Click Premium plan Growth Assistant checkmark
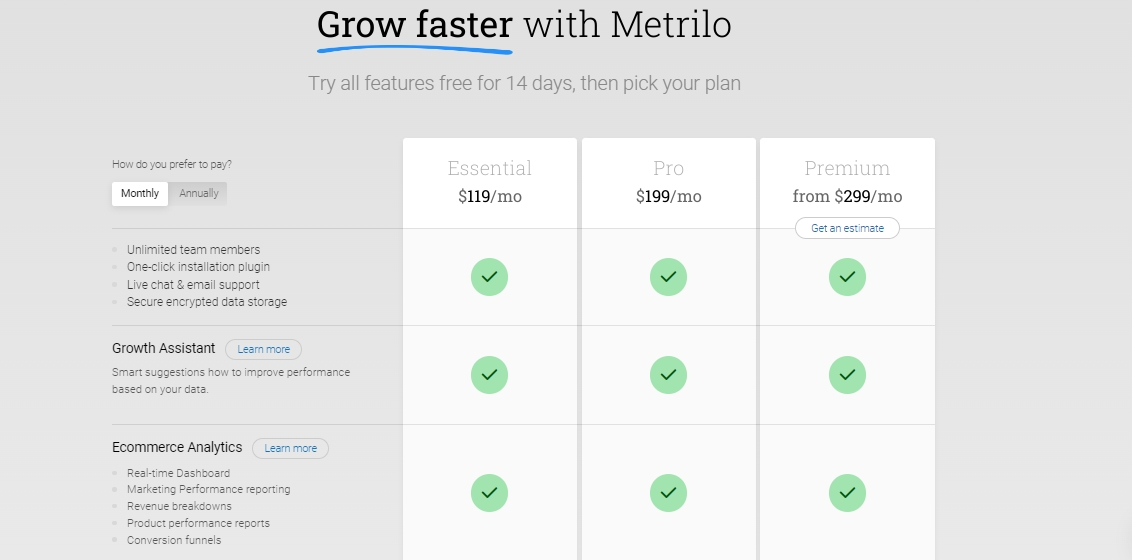The width and height of the screenshot is (1132, 560). pos(847,375)
